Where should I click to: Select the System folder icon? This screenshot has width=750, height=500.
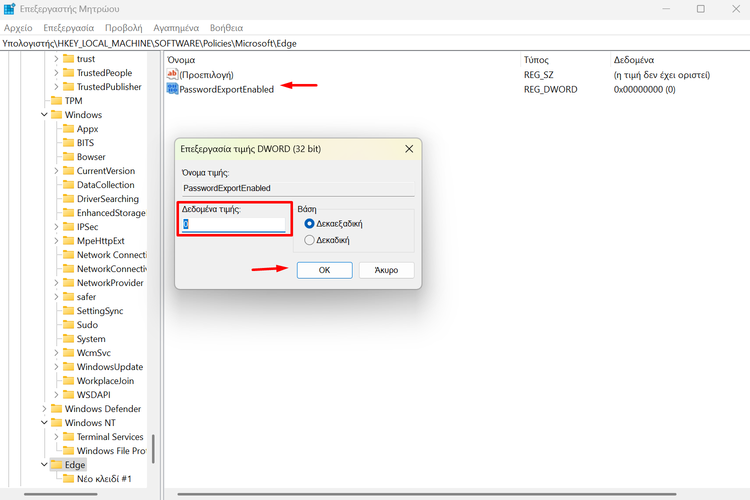click(x=68, y=339)
